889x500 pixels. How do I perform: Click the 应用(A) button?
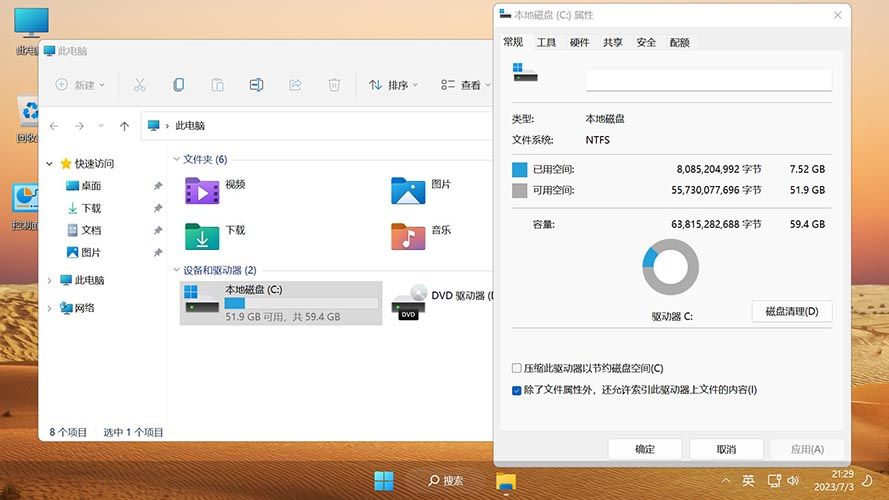[807, 449]
